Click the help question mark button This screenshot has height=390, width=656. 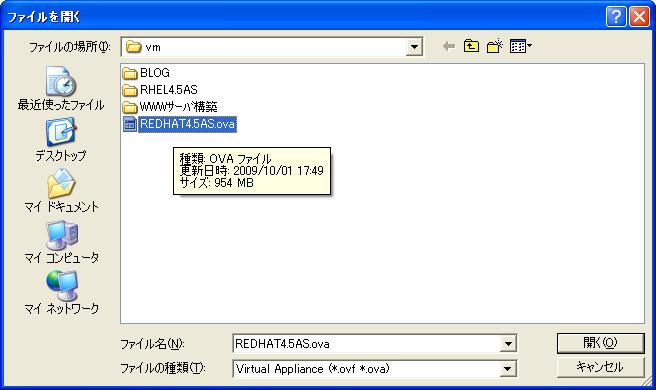pos(616,17)
